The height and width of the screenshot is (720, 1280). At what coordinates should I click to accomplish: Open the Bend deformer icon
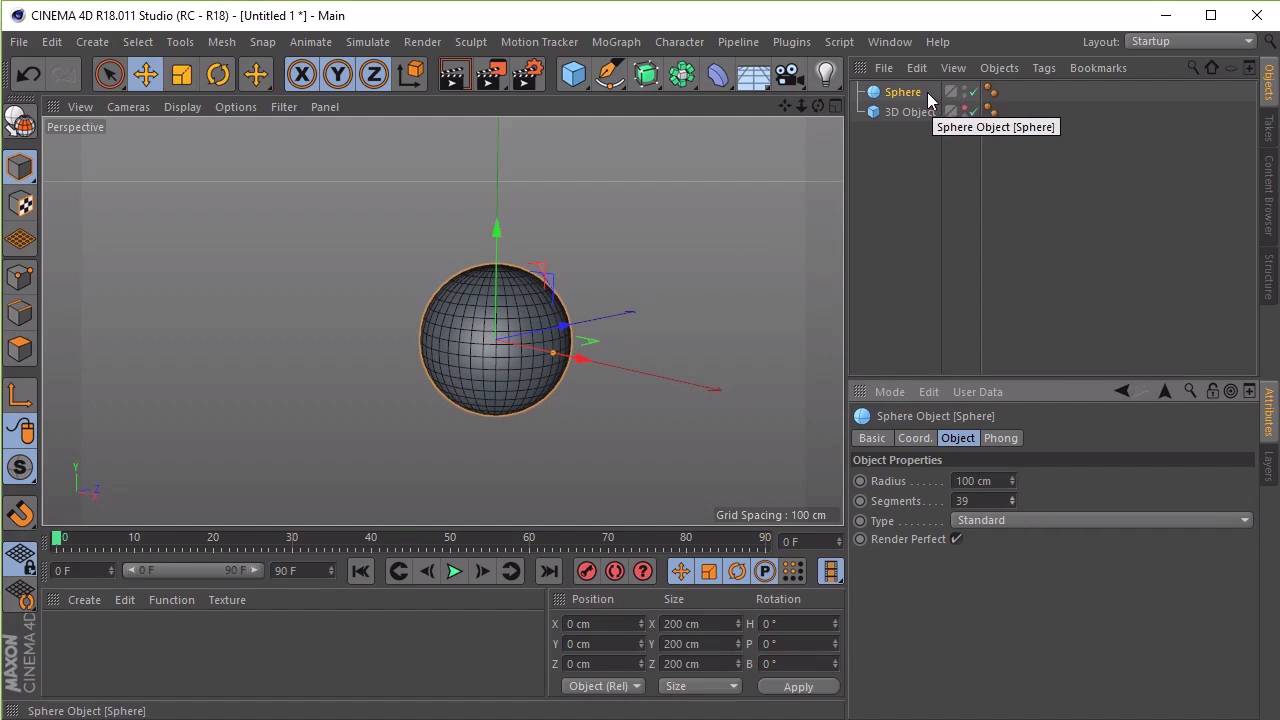tap(718, 74)
